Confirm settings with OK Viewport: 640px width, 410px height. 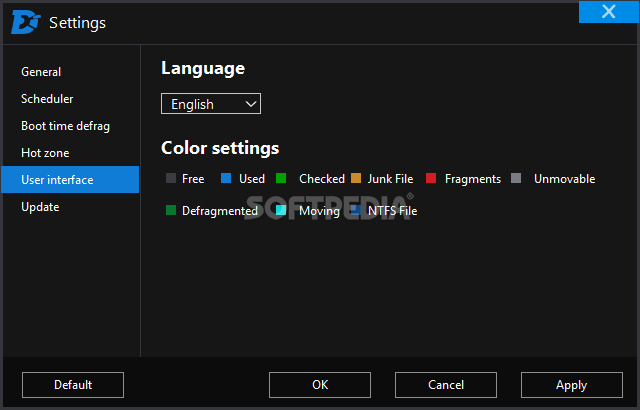[320, 385]
